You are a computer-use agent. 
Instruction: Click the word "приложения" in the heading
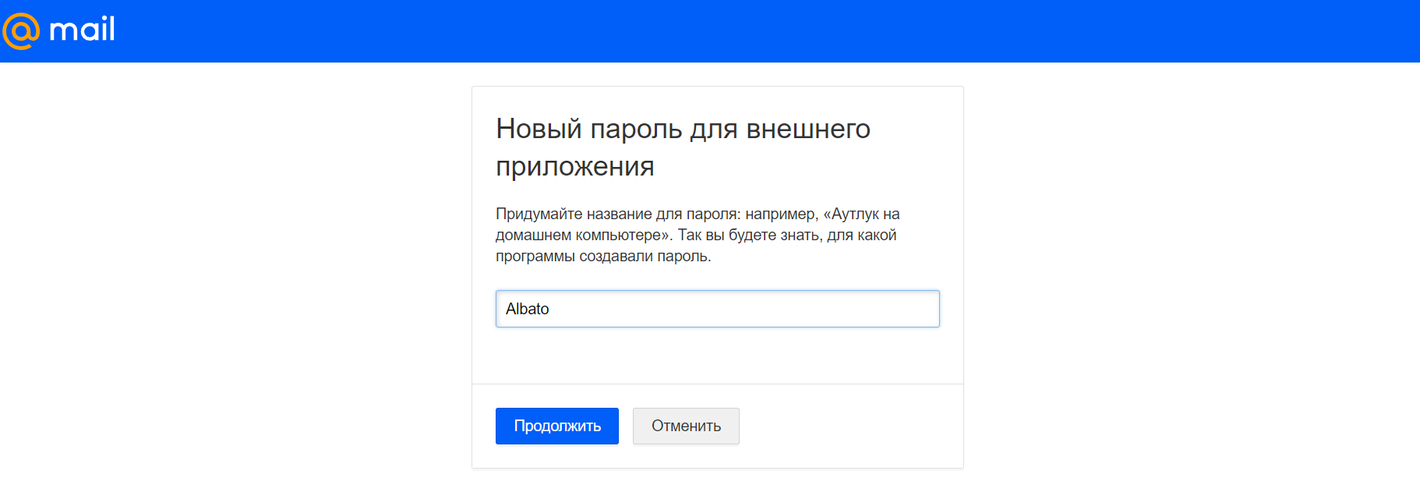(575, 165)
